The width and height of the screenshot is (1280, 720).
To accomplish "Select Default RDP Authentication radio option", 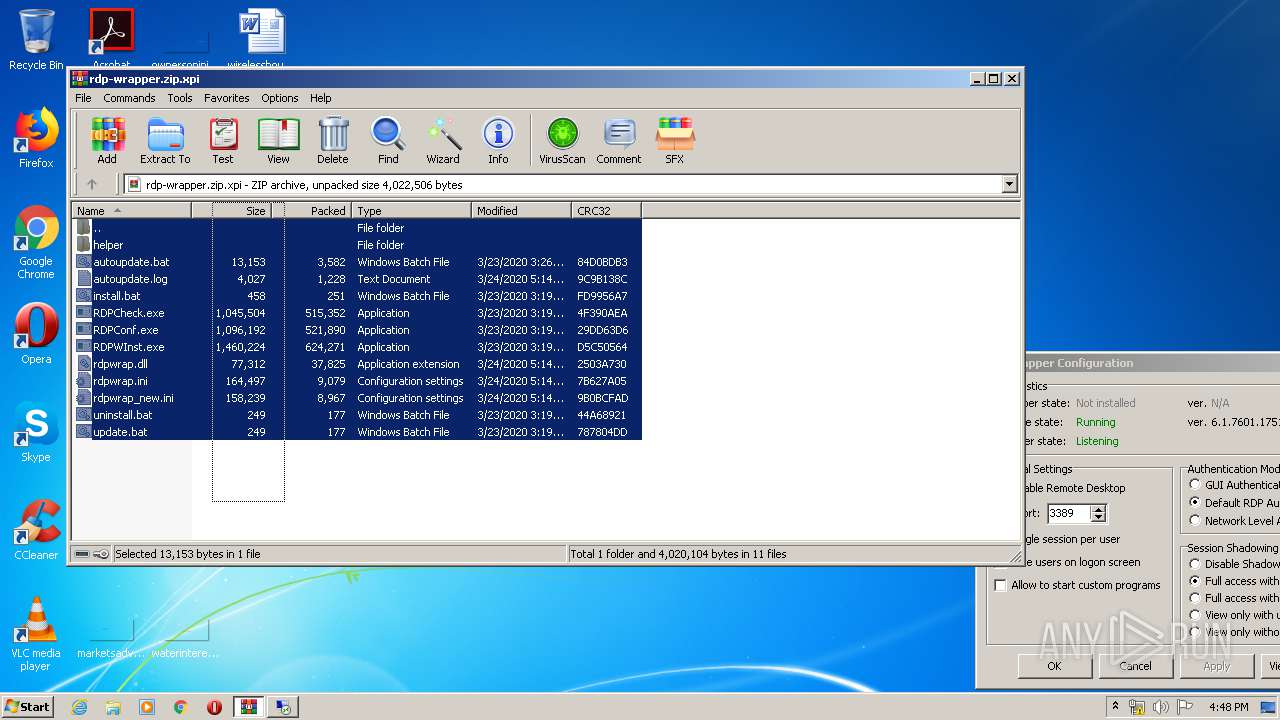I will [1195, 503].
